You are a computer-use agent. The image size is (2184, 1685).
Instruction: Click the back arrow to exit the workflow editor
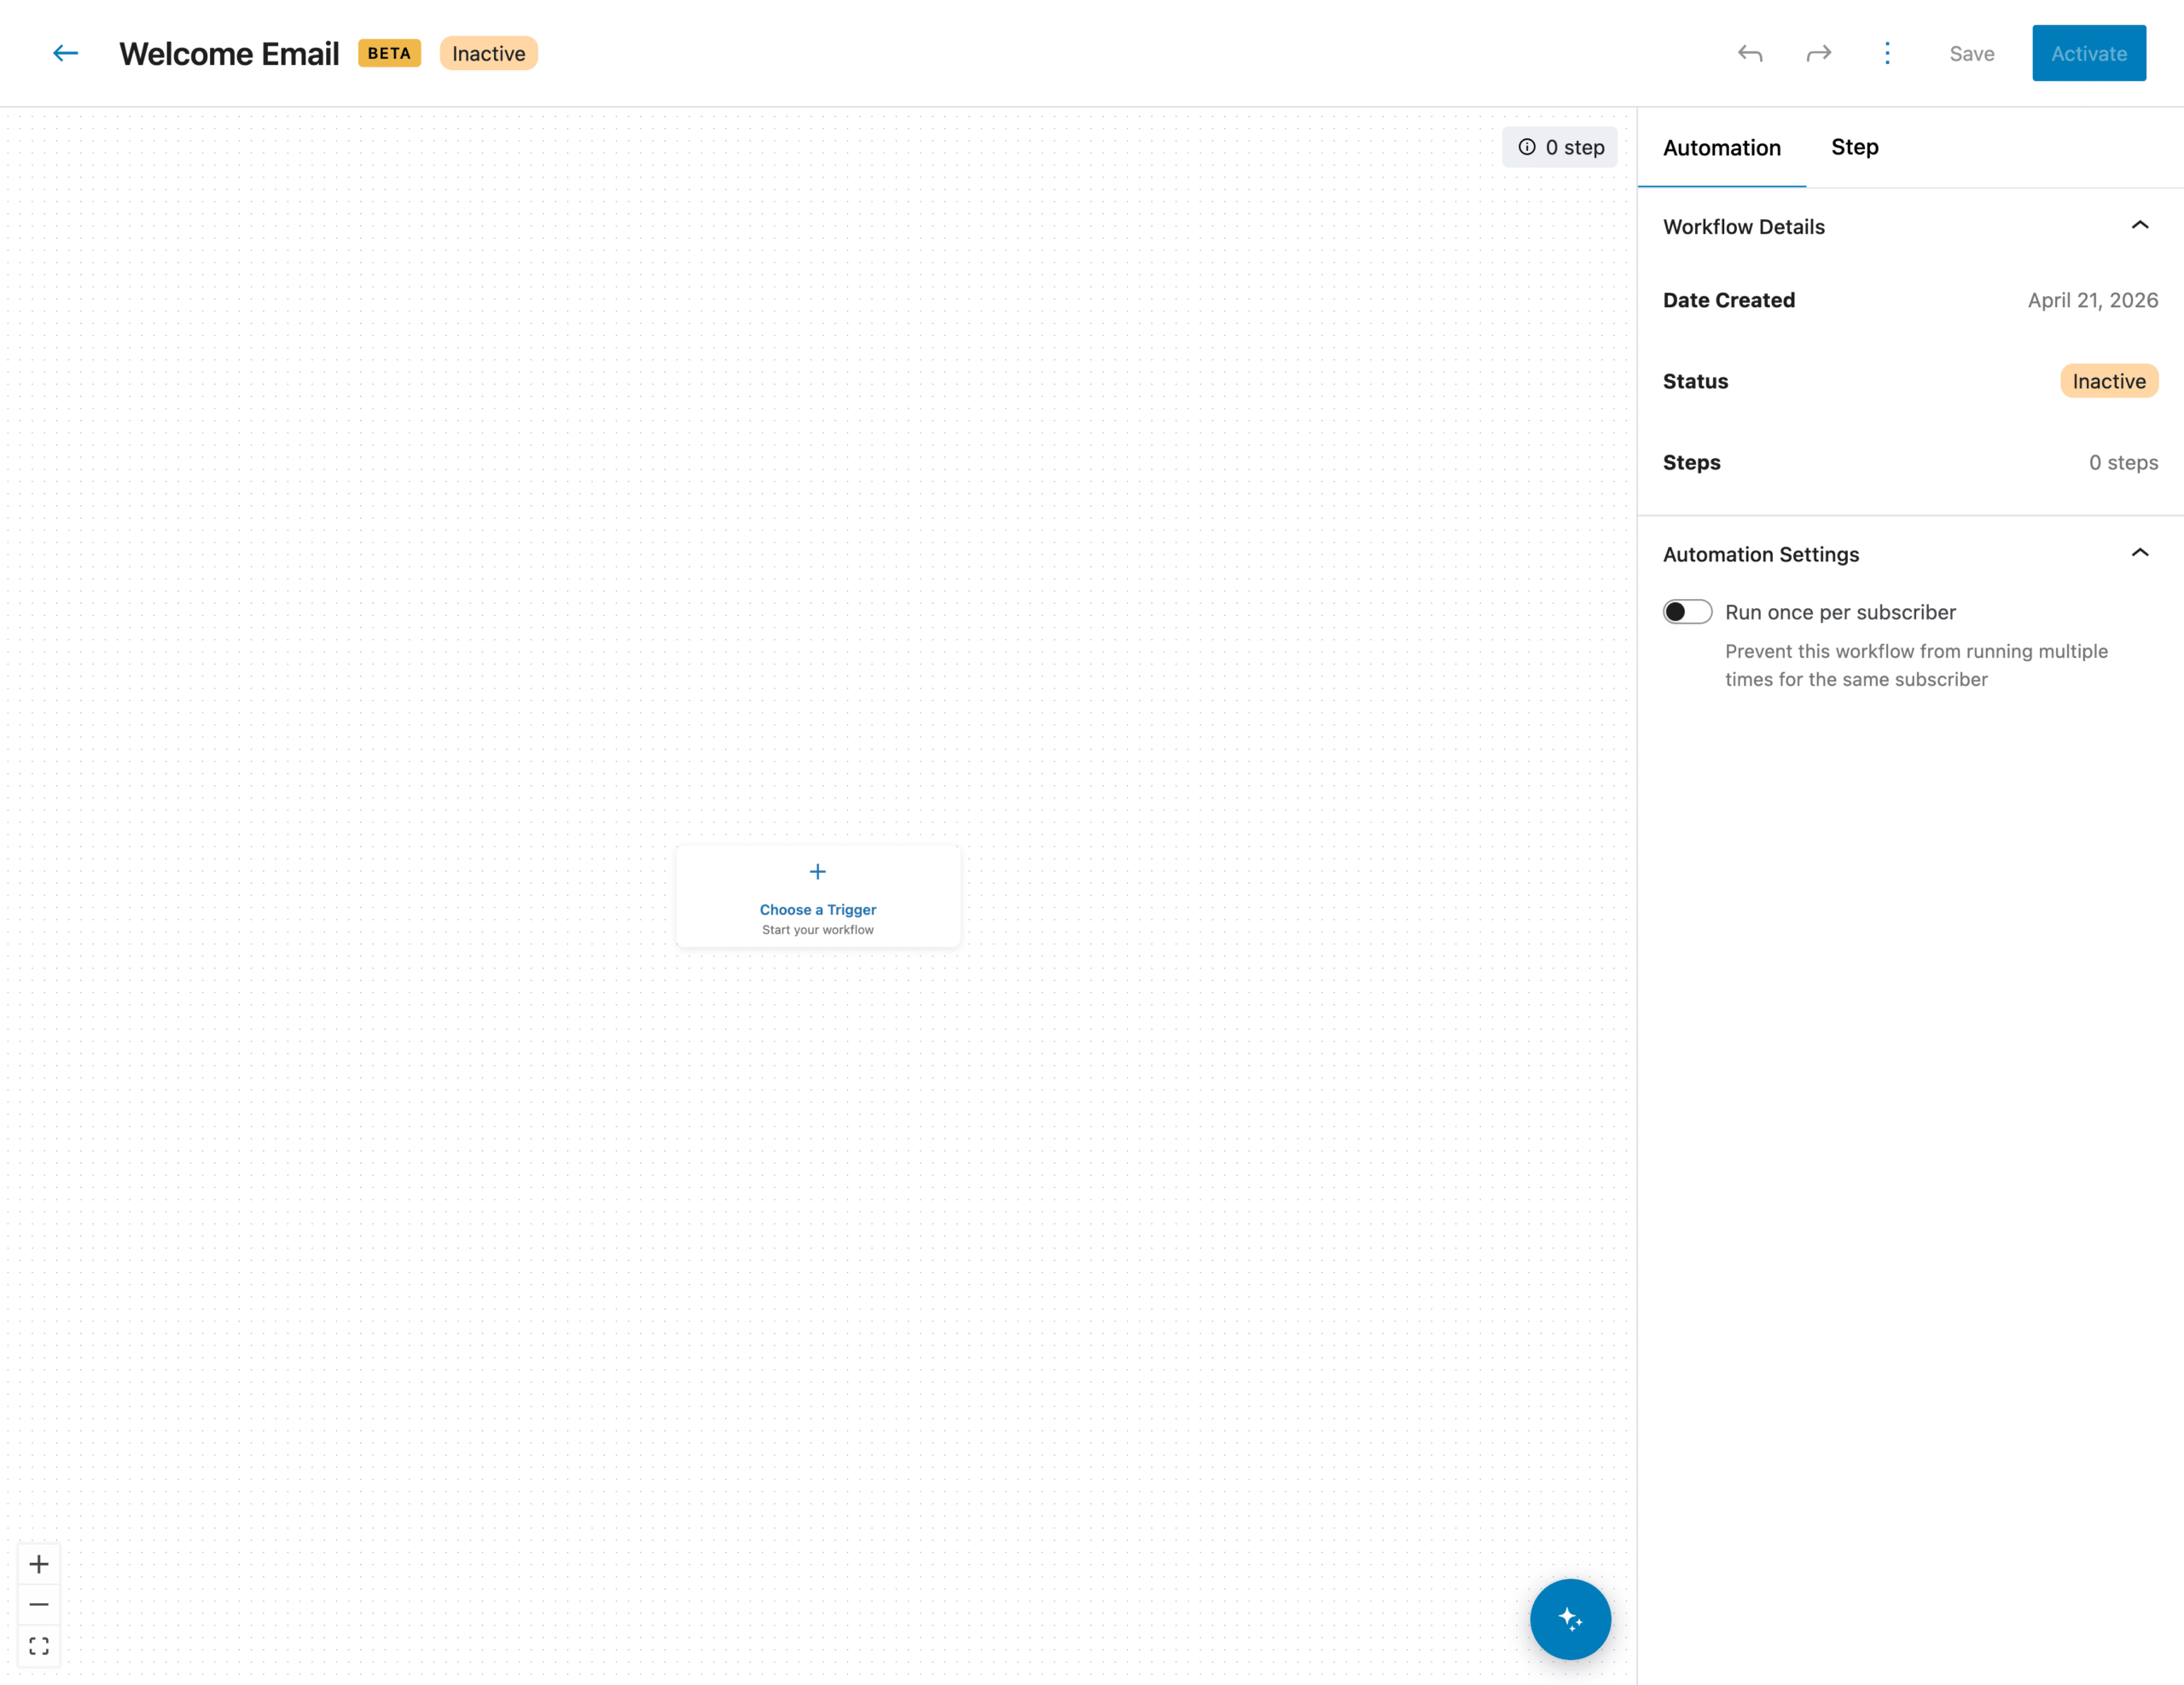click(x=65, y=53)
